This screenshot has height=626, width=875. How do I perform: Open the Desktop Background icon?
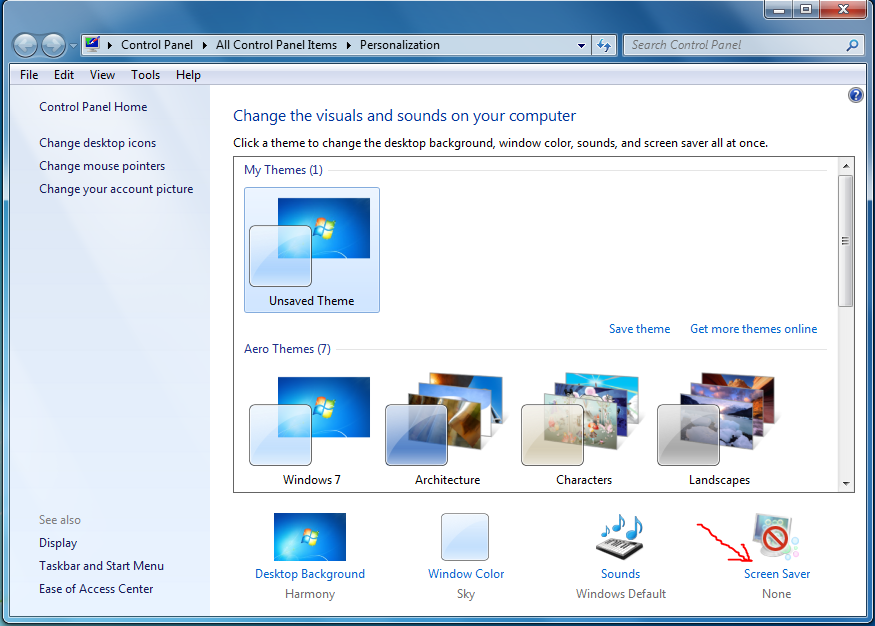309,537
